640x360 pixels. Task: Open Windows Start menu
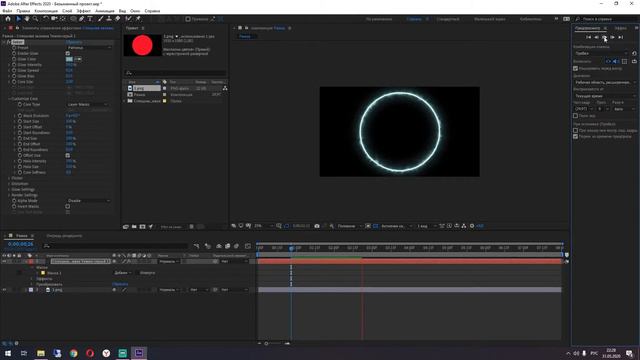click(x=7, y=353)
